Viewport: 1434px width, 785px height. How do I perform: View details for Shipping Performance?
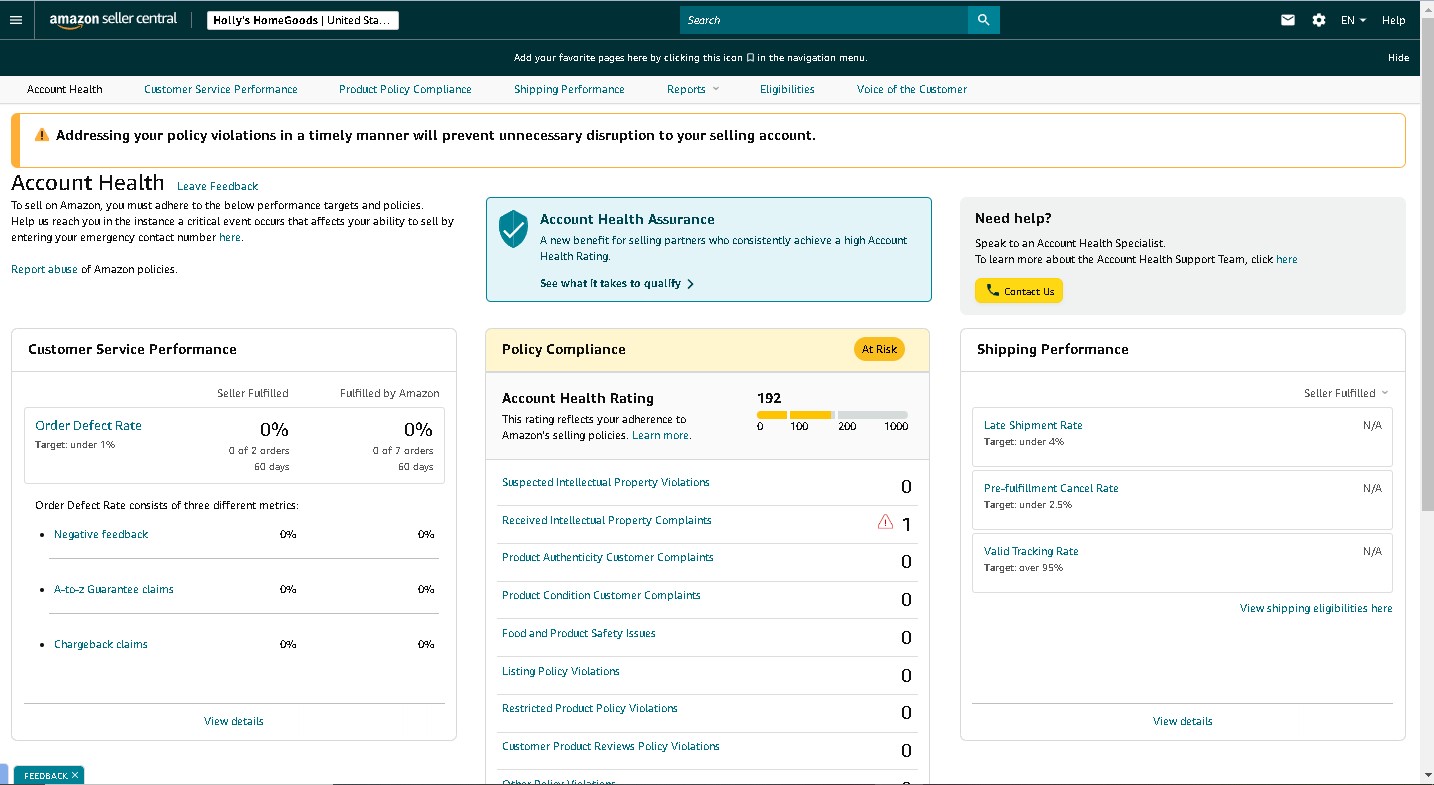tap(1182, 721)
